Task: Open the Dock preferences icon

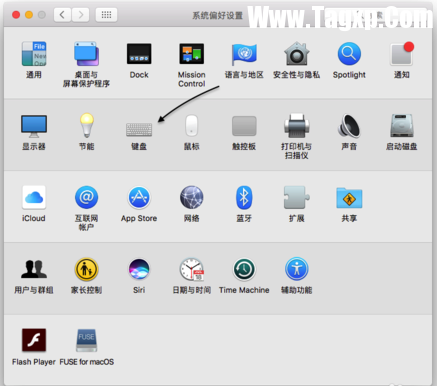Action: [139, 54]
